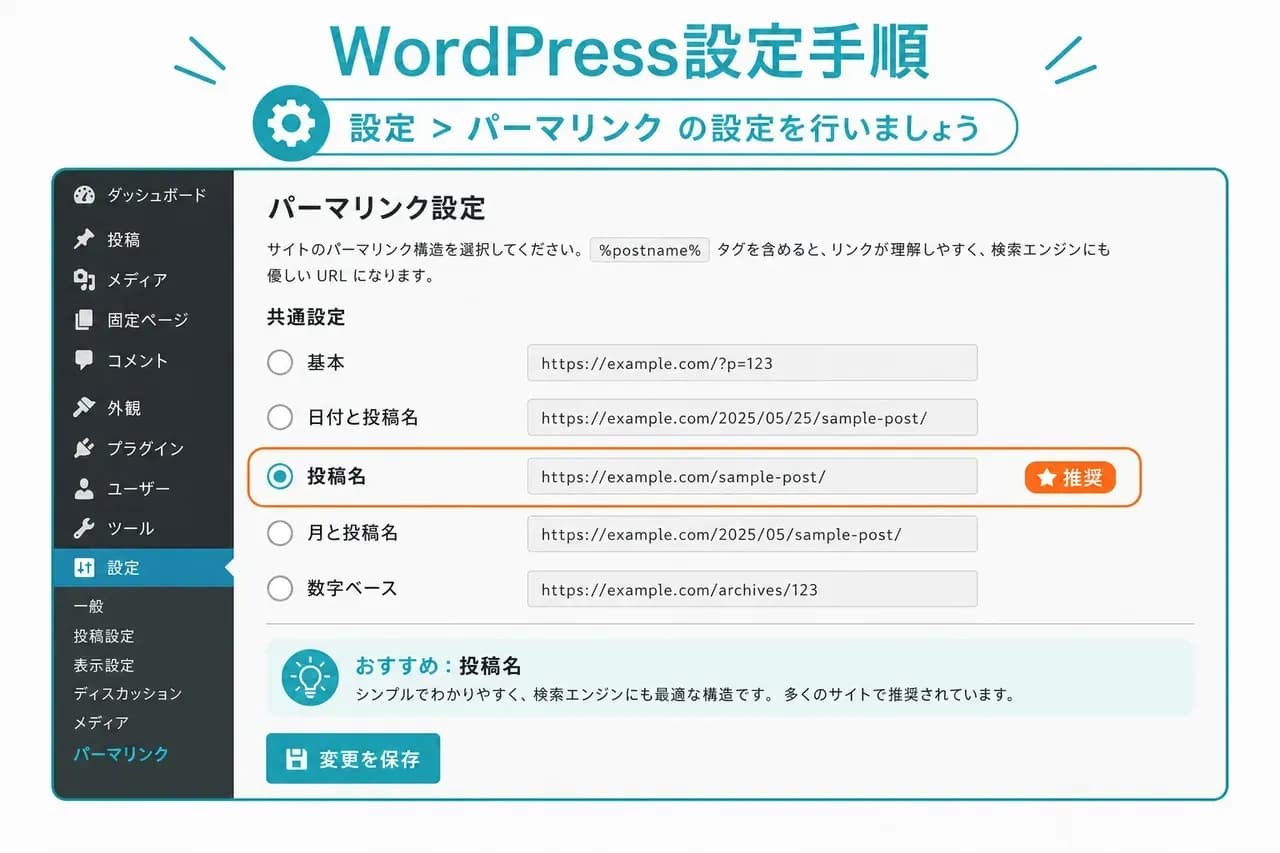Screen dimensions: 1280x853
Task: Click the pages icon beside 固定ページ
Action: [84, 320]
